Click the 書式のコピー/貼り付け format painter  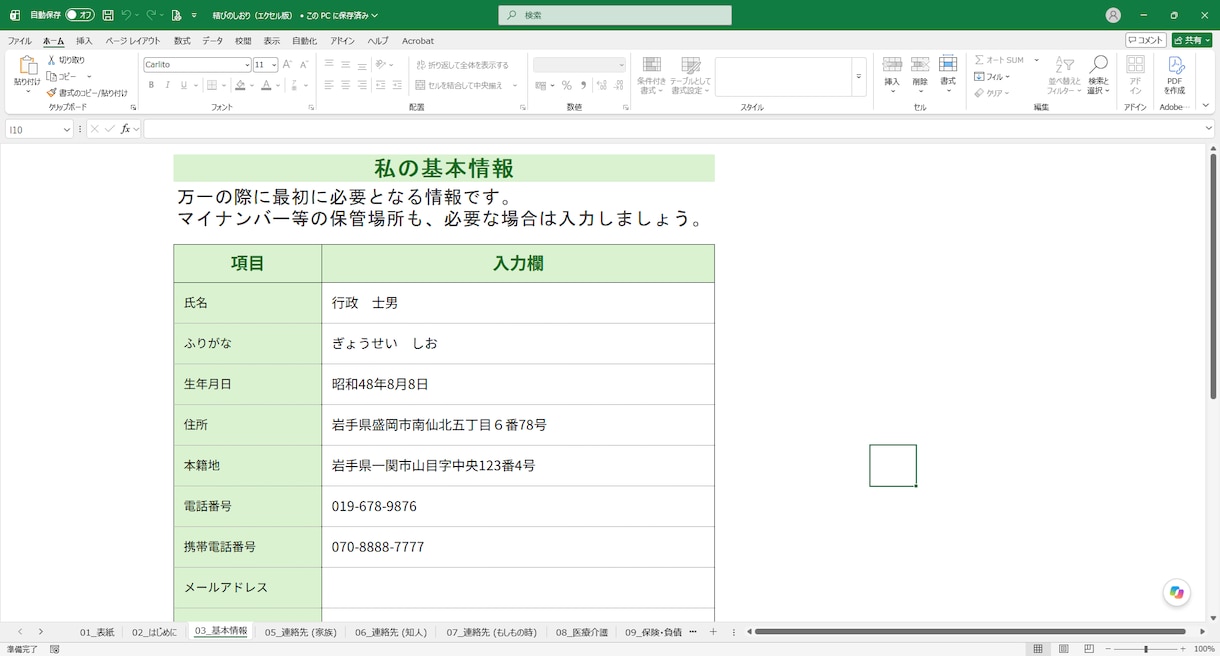pos(87,92)
